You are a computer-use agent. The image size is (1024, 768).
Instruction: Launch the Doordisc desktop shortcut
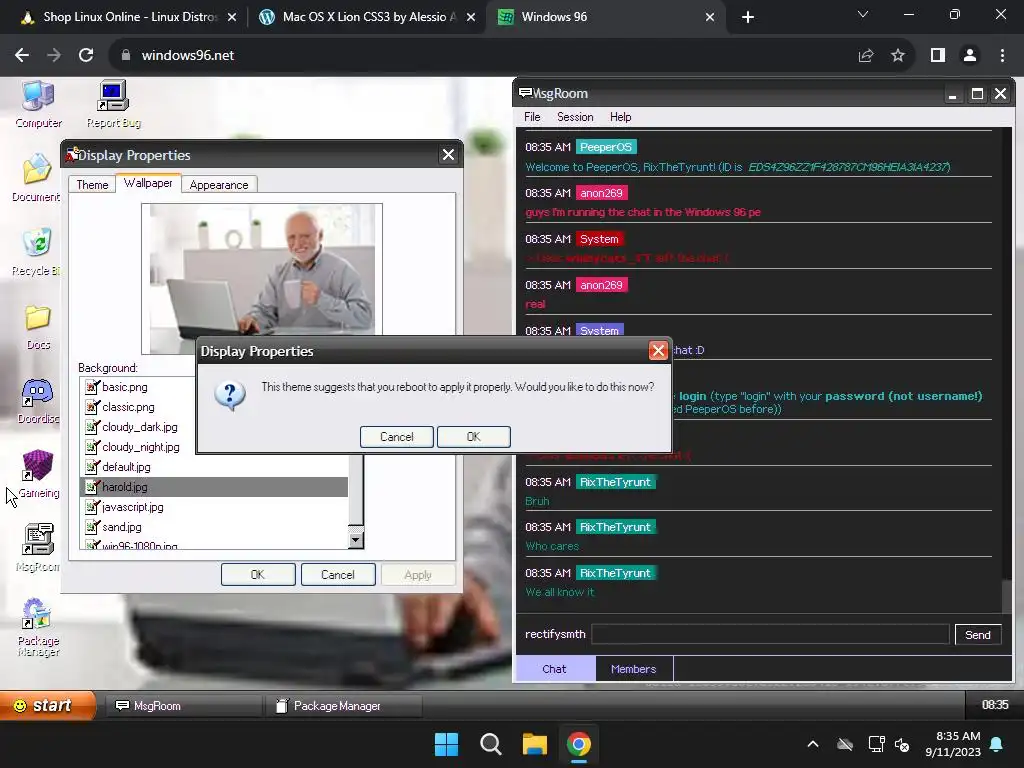[x=38, y=400]
